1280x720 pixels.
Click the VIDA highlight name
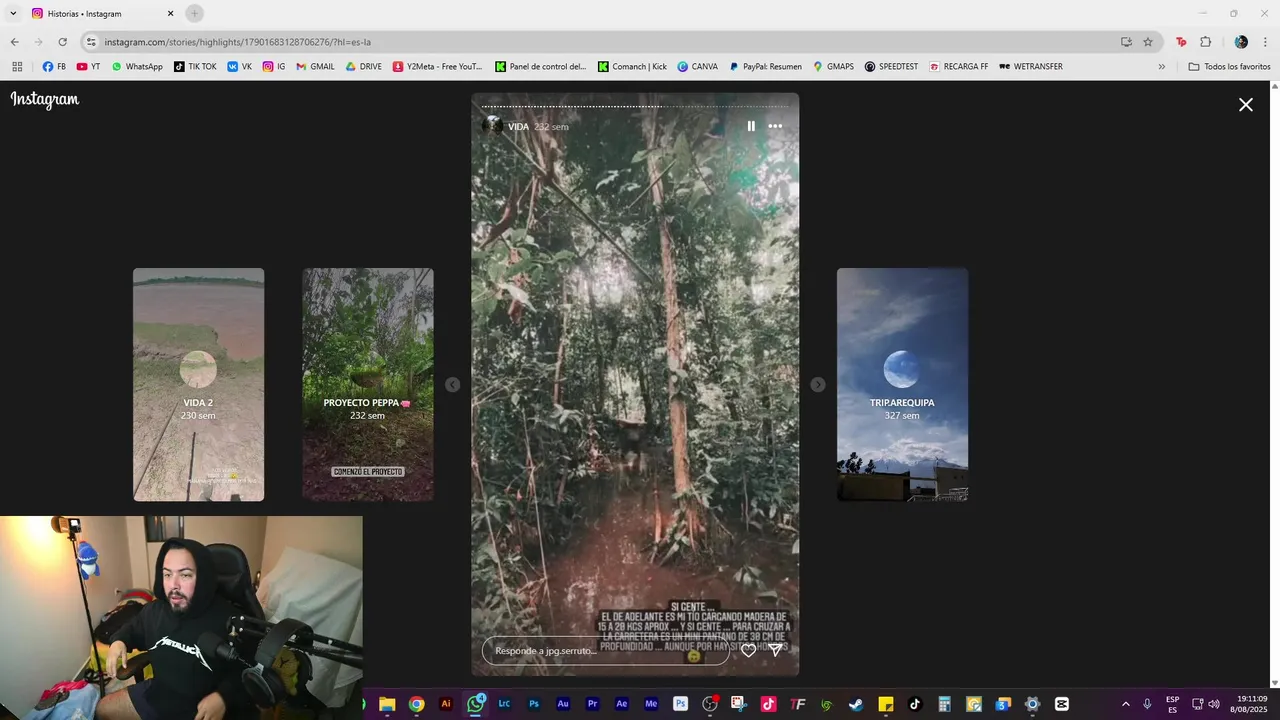518,127
